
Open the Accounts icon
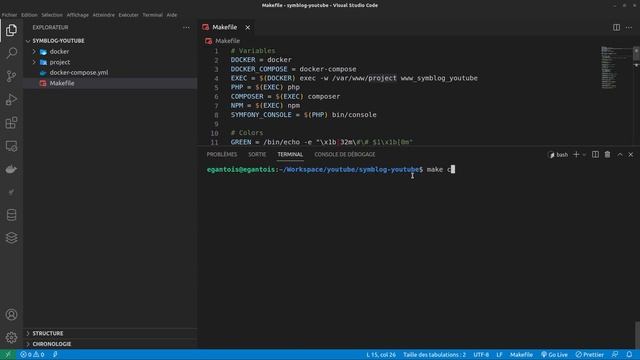(x=11, y=315)
